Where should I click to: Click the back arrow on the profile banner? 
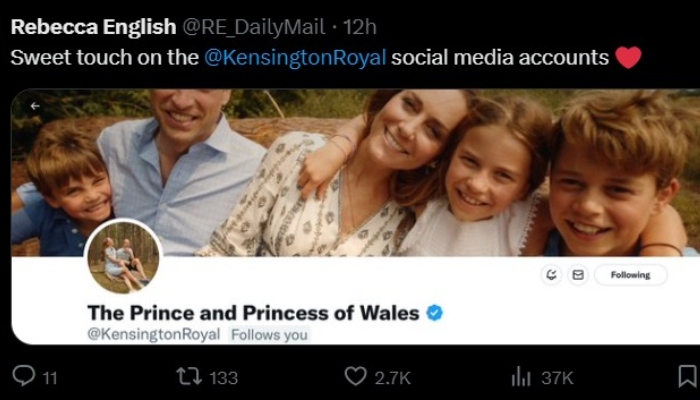click(x=35, y=105)
